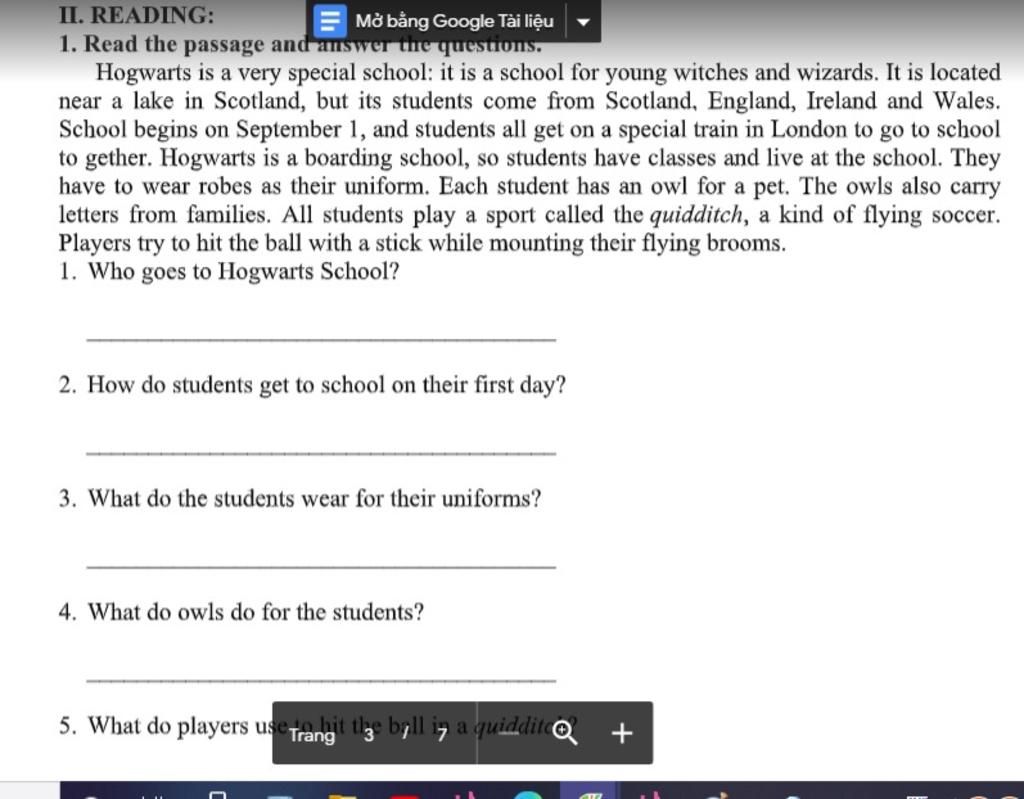
Task: Click the passage line starting 'Players try to hit the ball'
Action: tap(423, 244)
